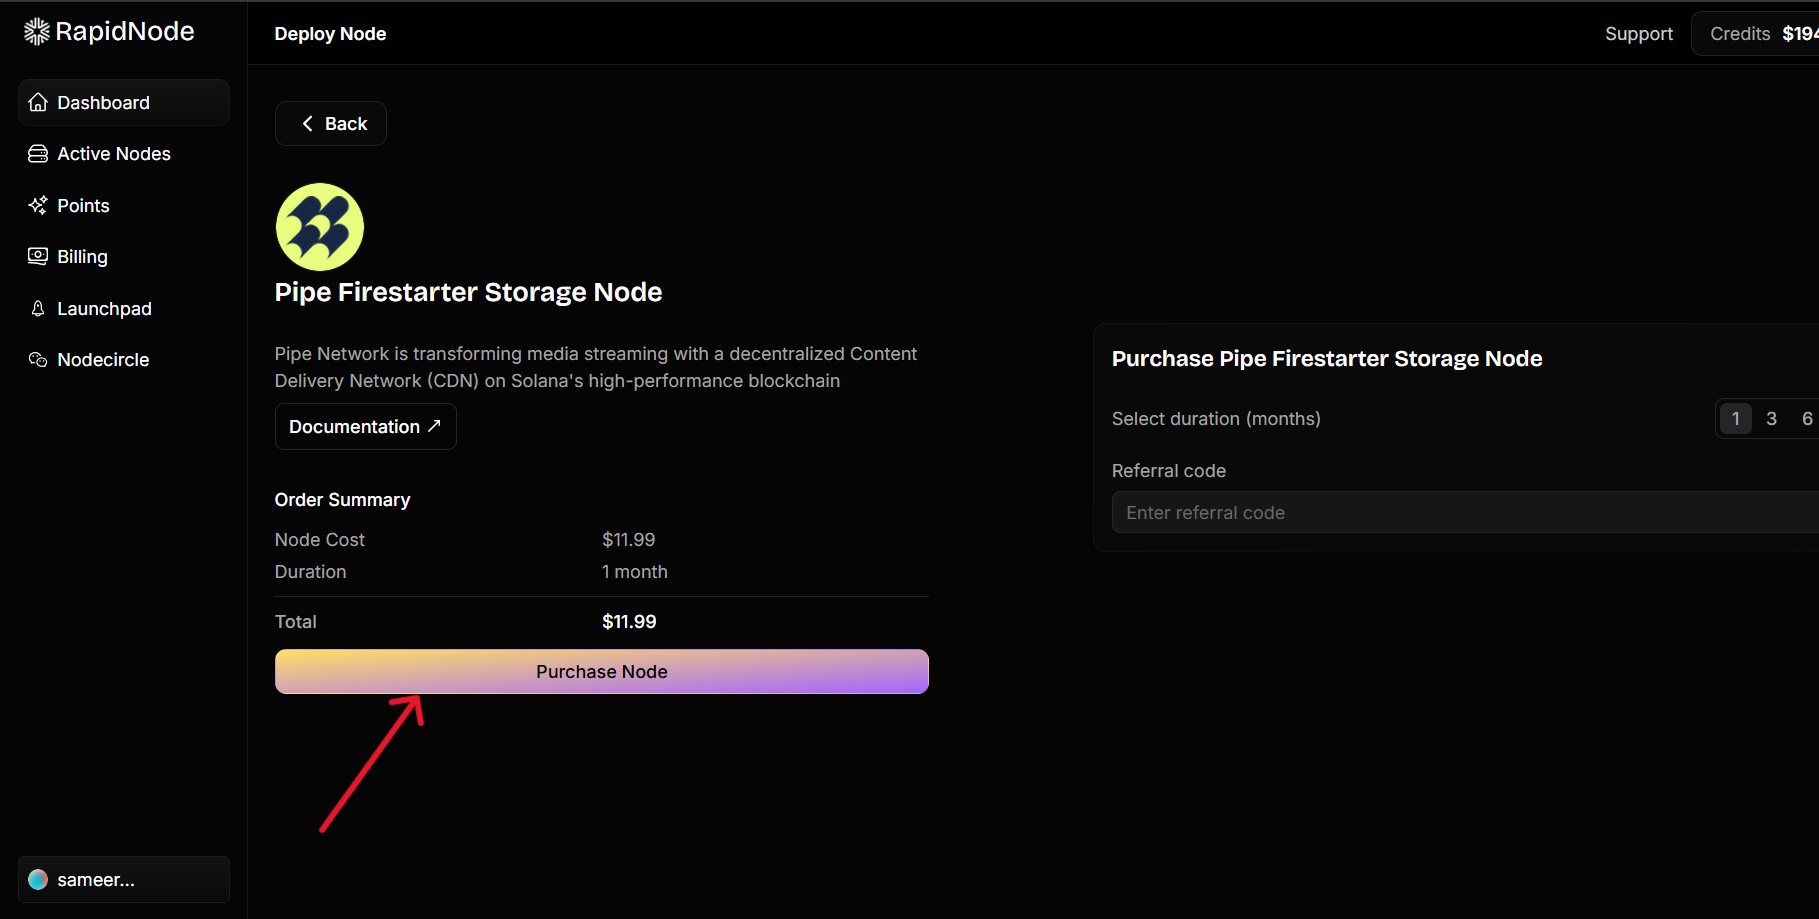Screen dimensions: 1819x919
Task: Open the sameer account menu
Action: [x=124, y=880]
